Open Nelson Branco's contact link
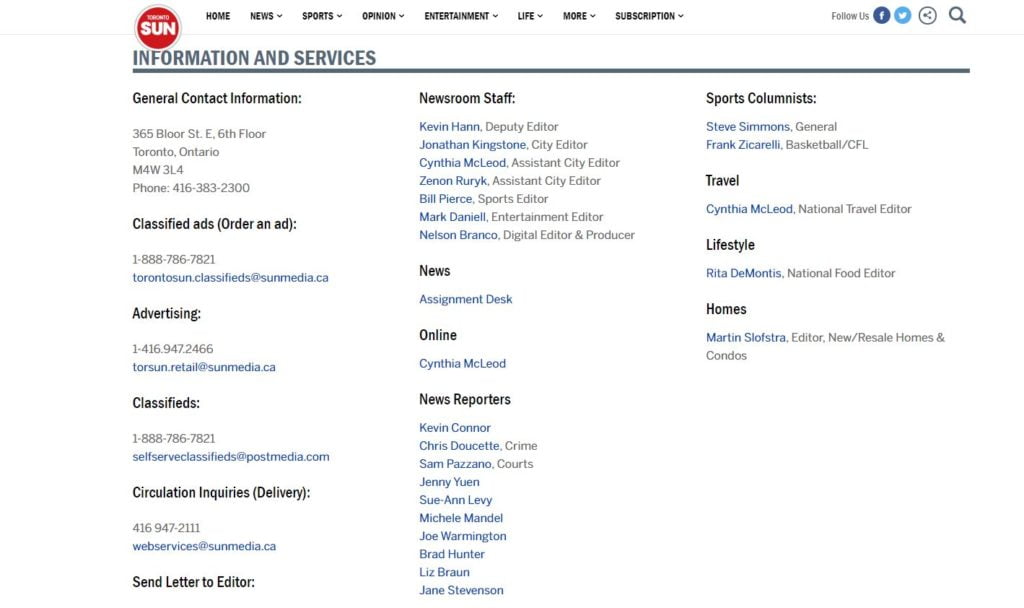Viewport: 1024px width, 608px height. [458, 235]
